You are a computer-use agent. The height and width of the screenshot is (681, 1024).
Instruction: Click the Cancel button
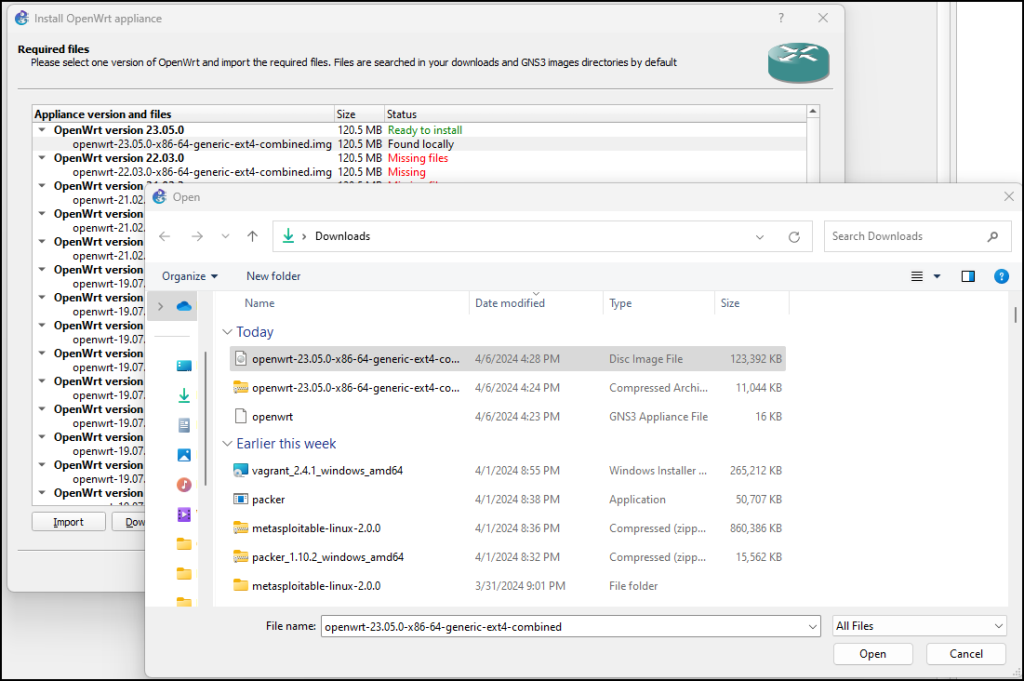pos(966,654)
